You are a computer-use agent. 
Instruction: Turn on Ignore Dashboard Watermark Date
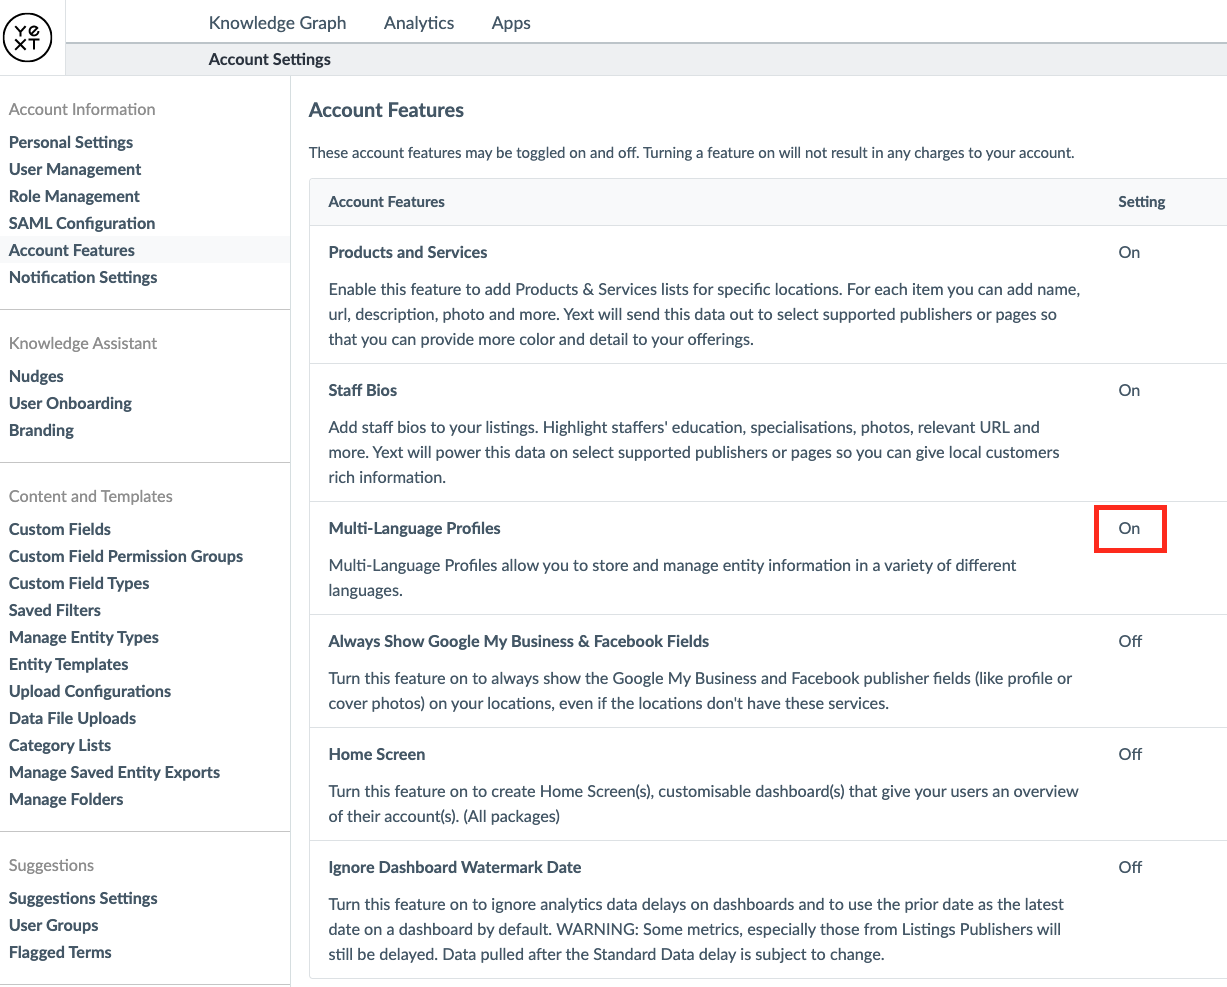pos(1130,867)
